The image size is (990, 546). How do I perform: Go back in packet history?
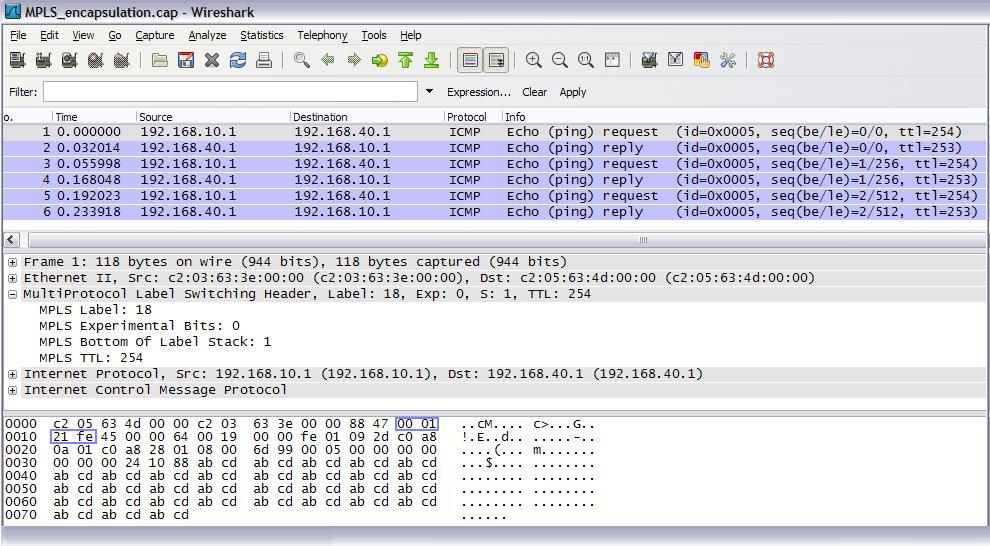pos(328,60)
